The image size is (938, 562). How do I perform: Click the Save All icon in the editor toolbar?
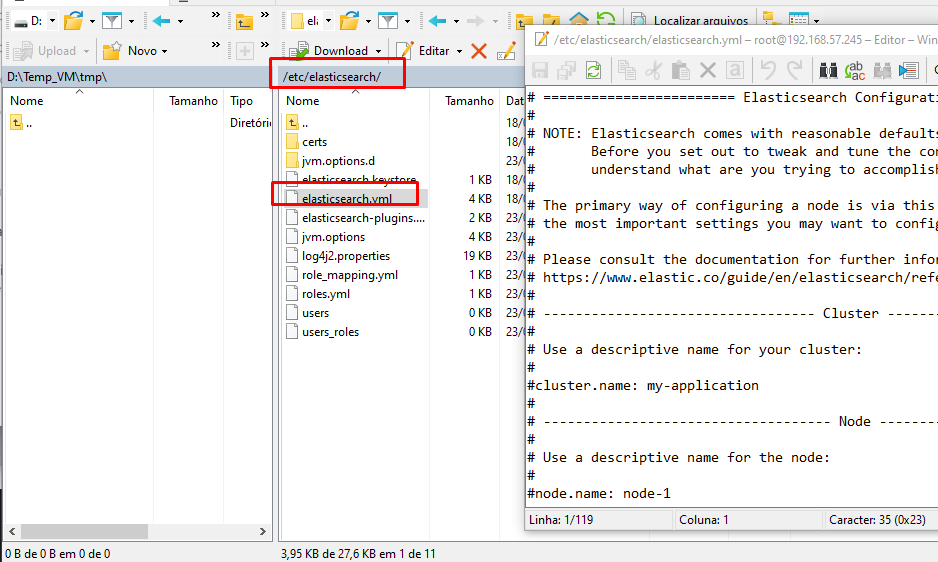point(567,70)
